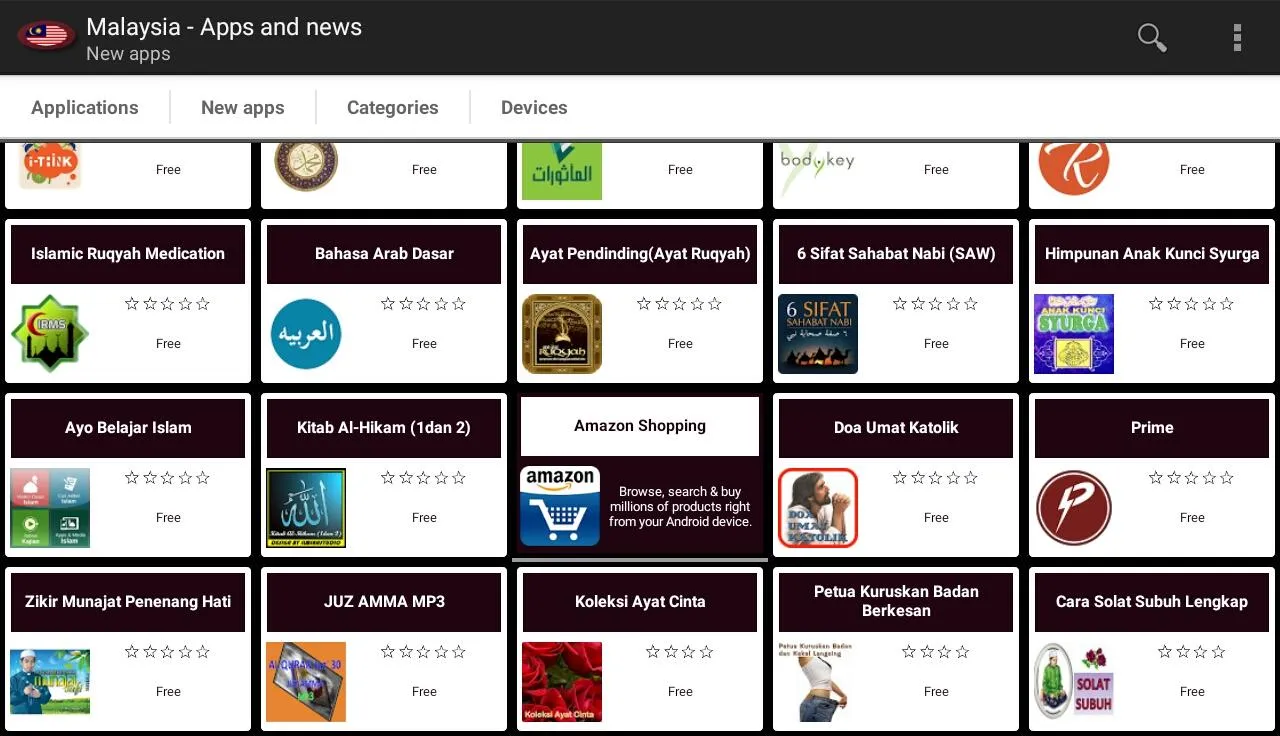1280x736 pixels.
Task: Select the Bahasa Arab Dasar title
Action: (x=384, y=254)
